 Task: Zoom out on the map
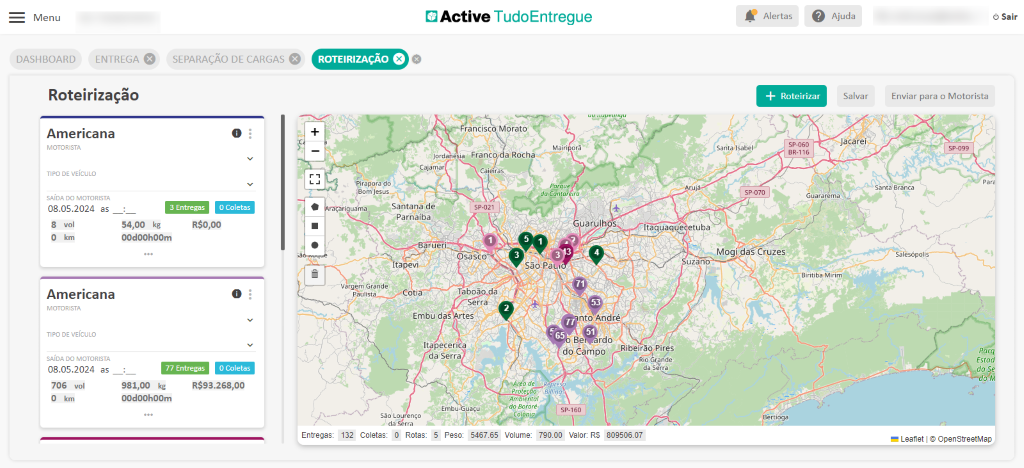(315, 151)
